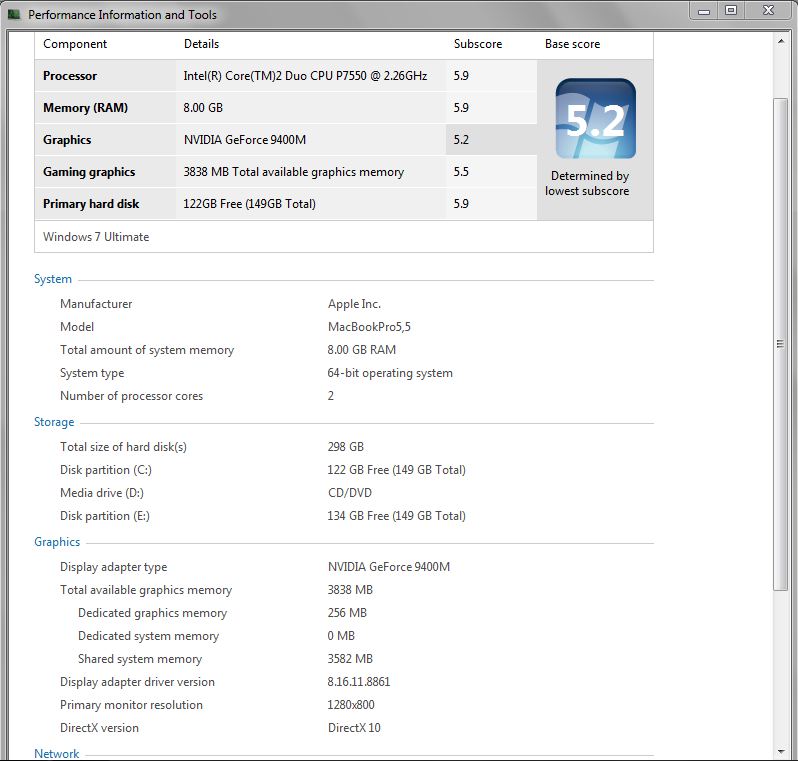Click the NVIDIA GeForce 9400M detail in table

(245, 140)
